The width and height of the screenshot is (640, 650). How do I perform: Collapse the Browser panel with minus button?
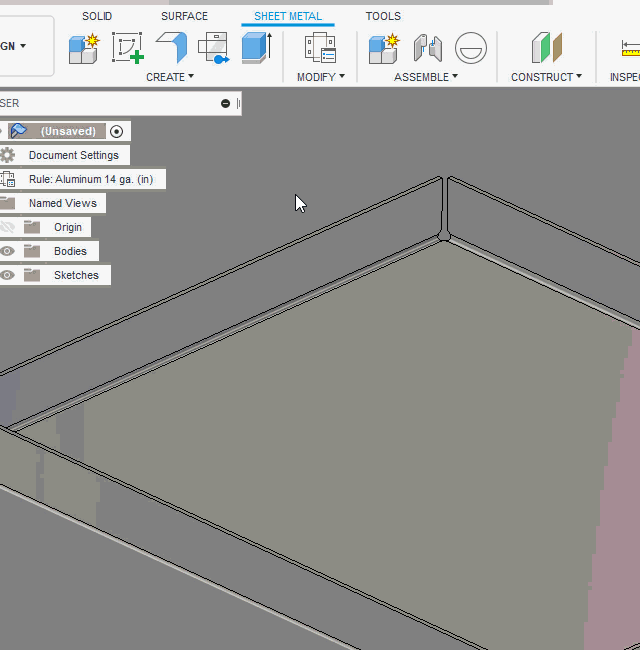click(226, 103)
